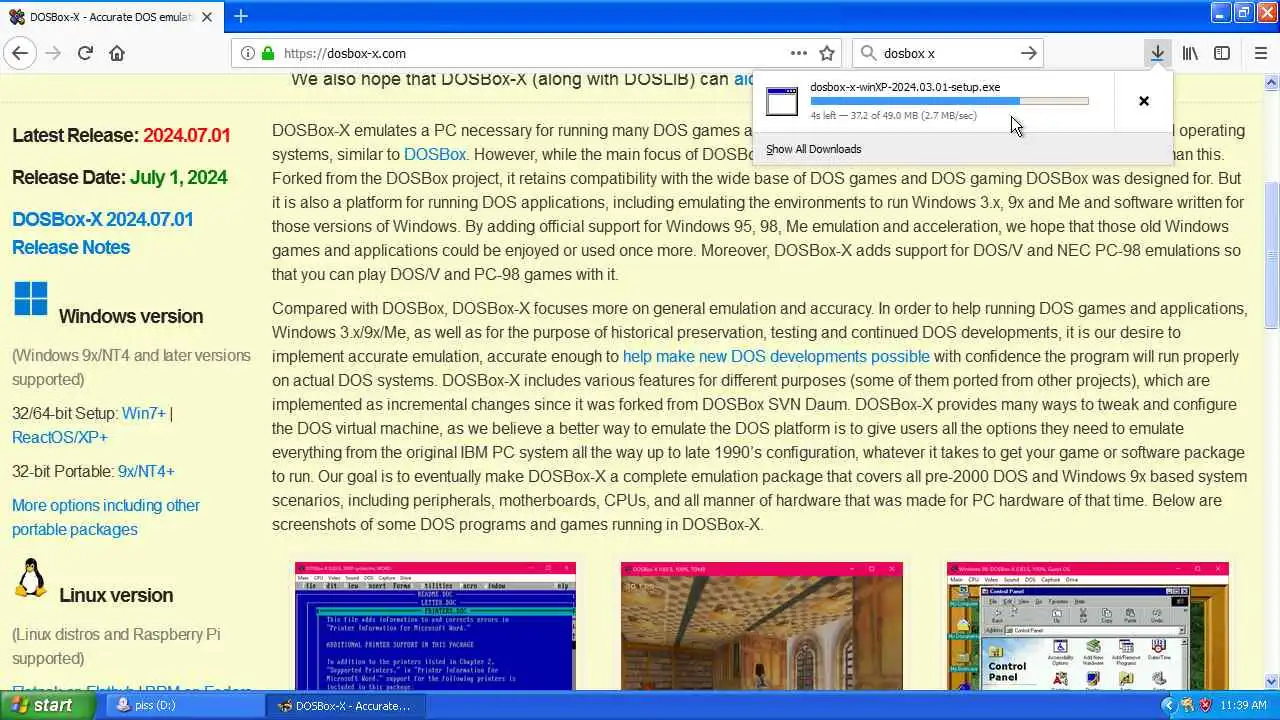Click the volume-like tray icon by the clock
The width and height of the screenshot is (1280, 720).
tap(1186, 705)
